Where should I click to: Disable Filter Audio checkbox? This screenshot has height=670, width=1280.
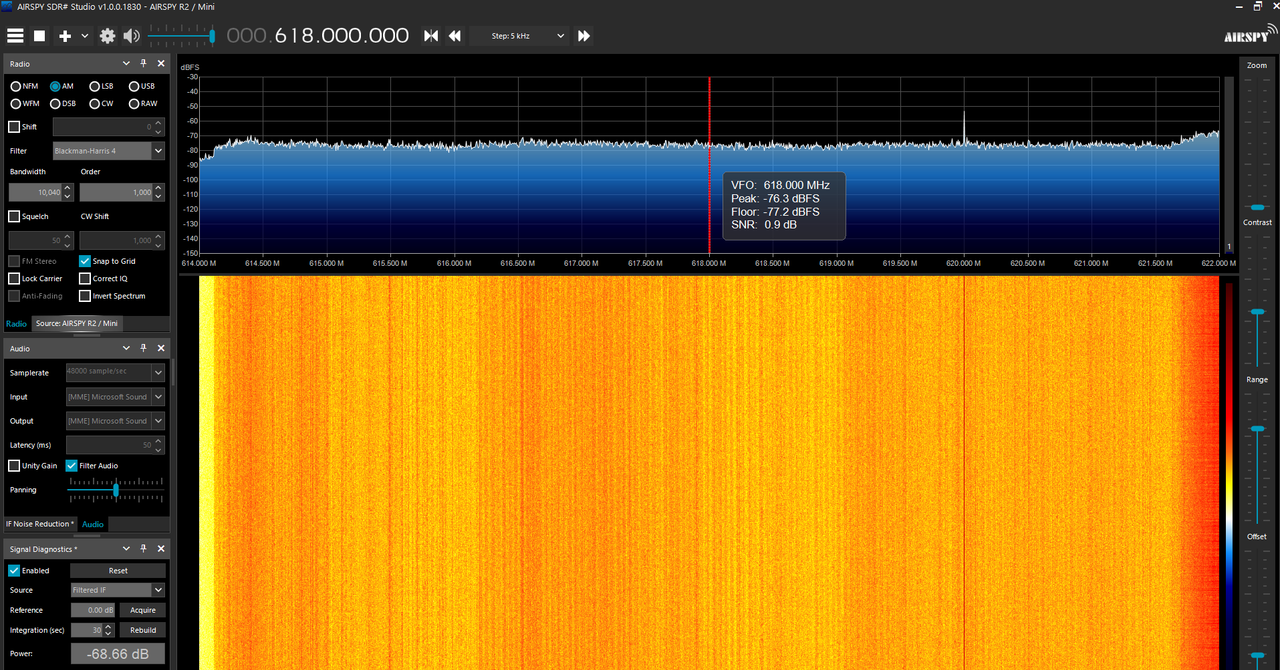(x=72, y=466)
